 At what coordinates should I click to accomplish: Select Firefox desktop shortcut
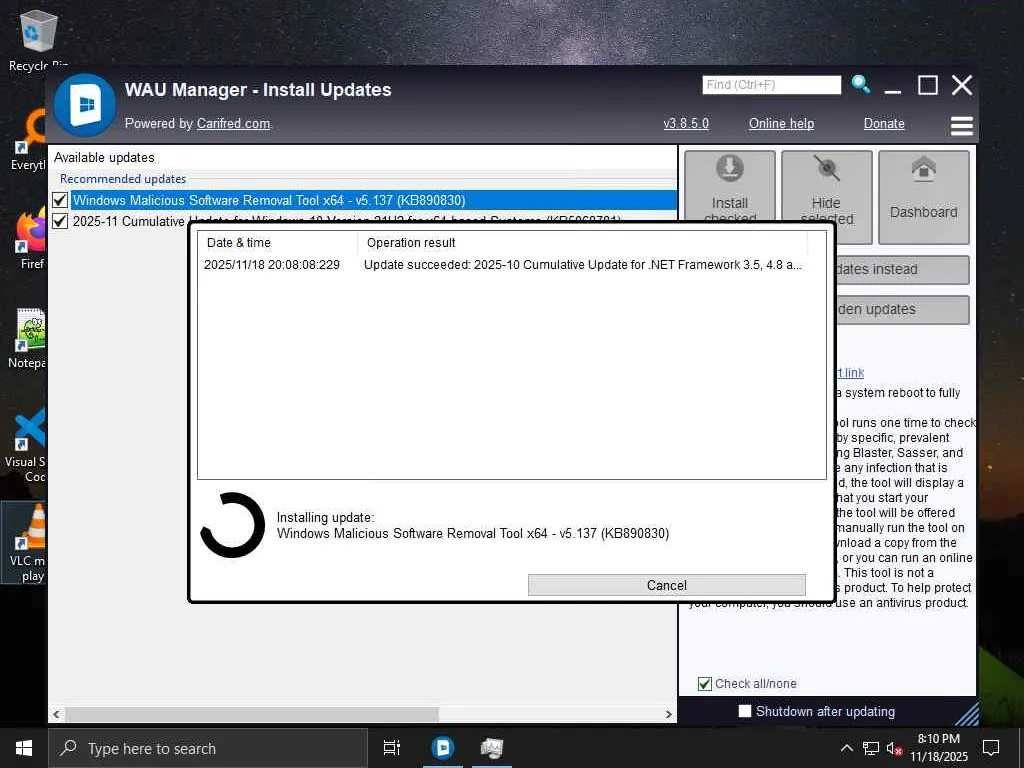click(x=31, y=238)
